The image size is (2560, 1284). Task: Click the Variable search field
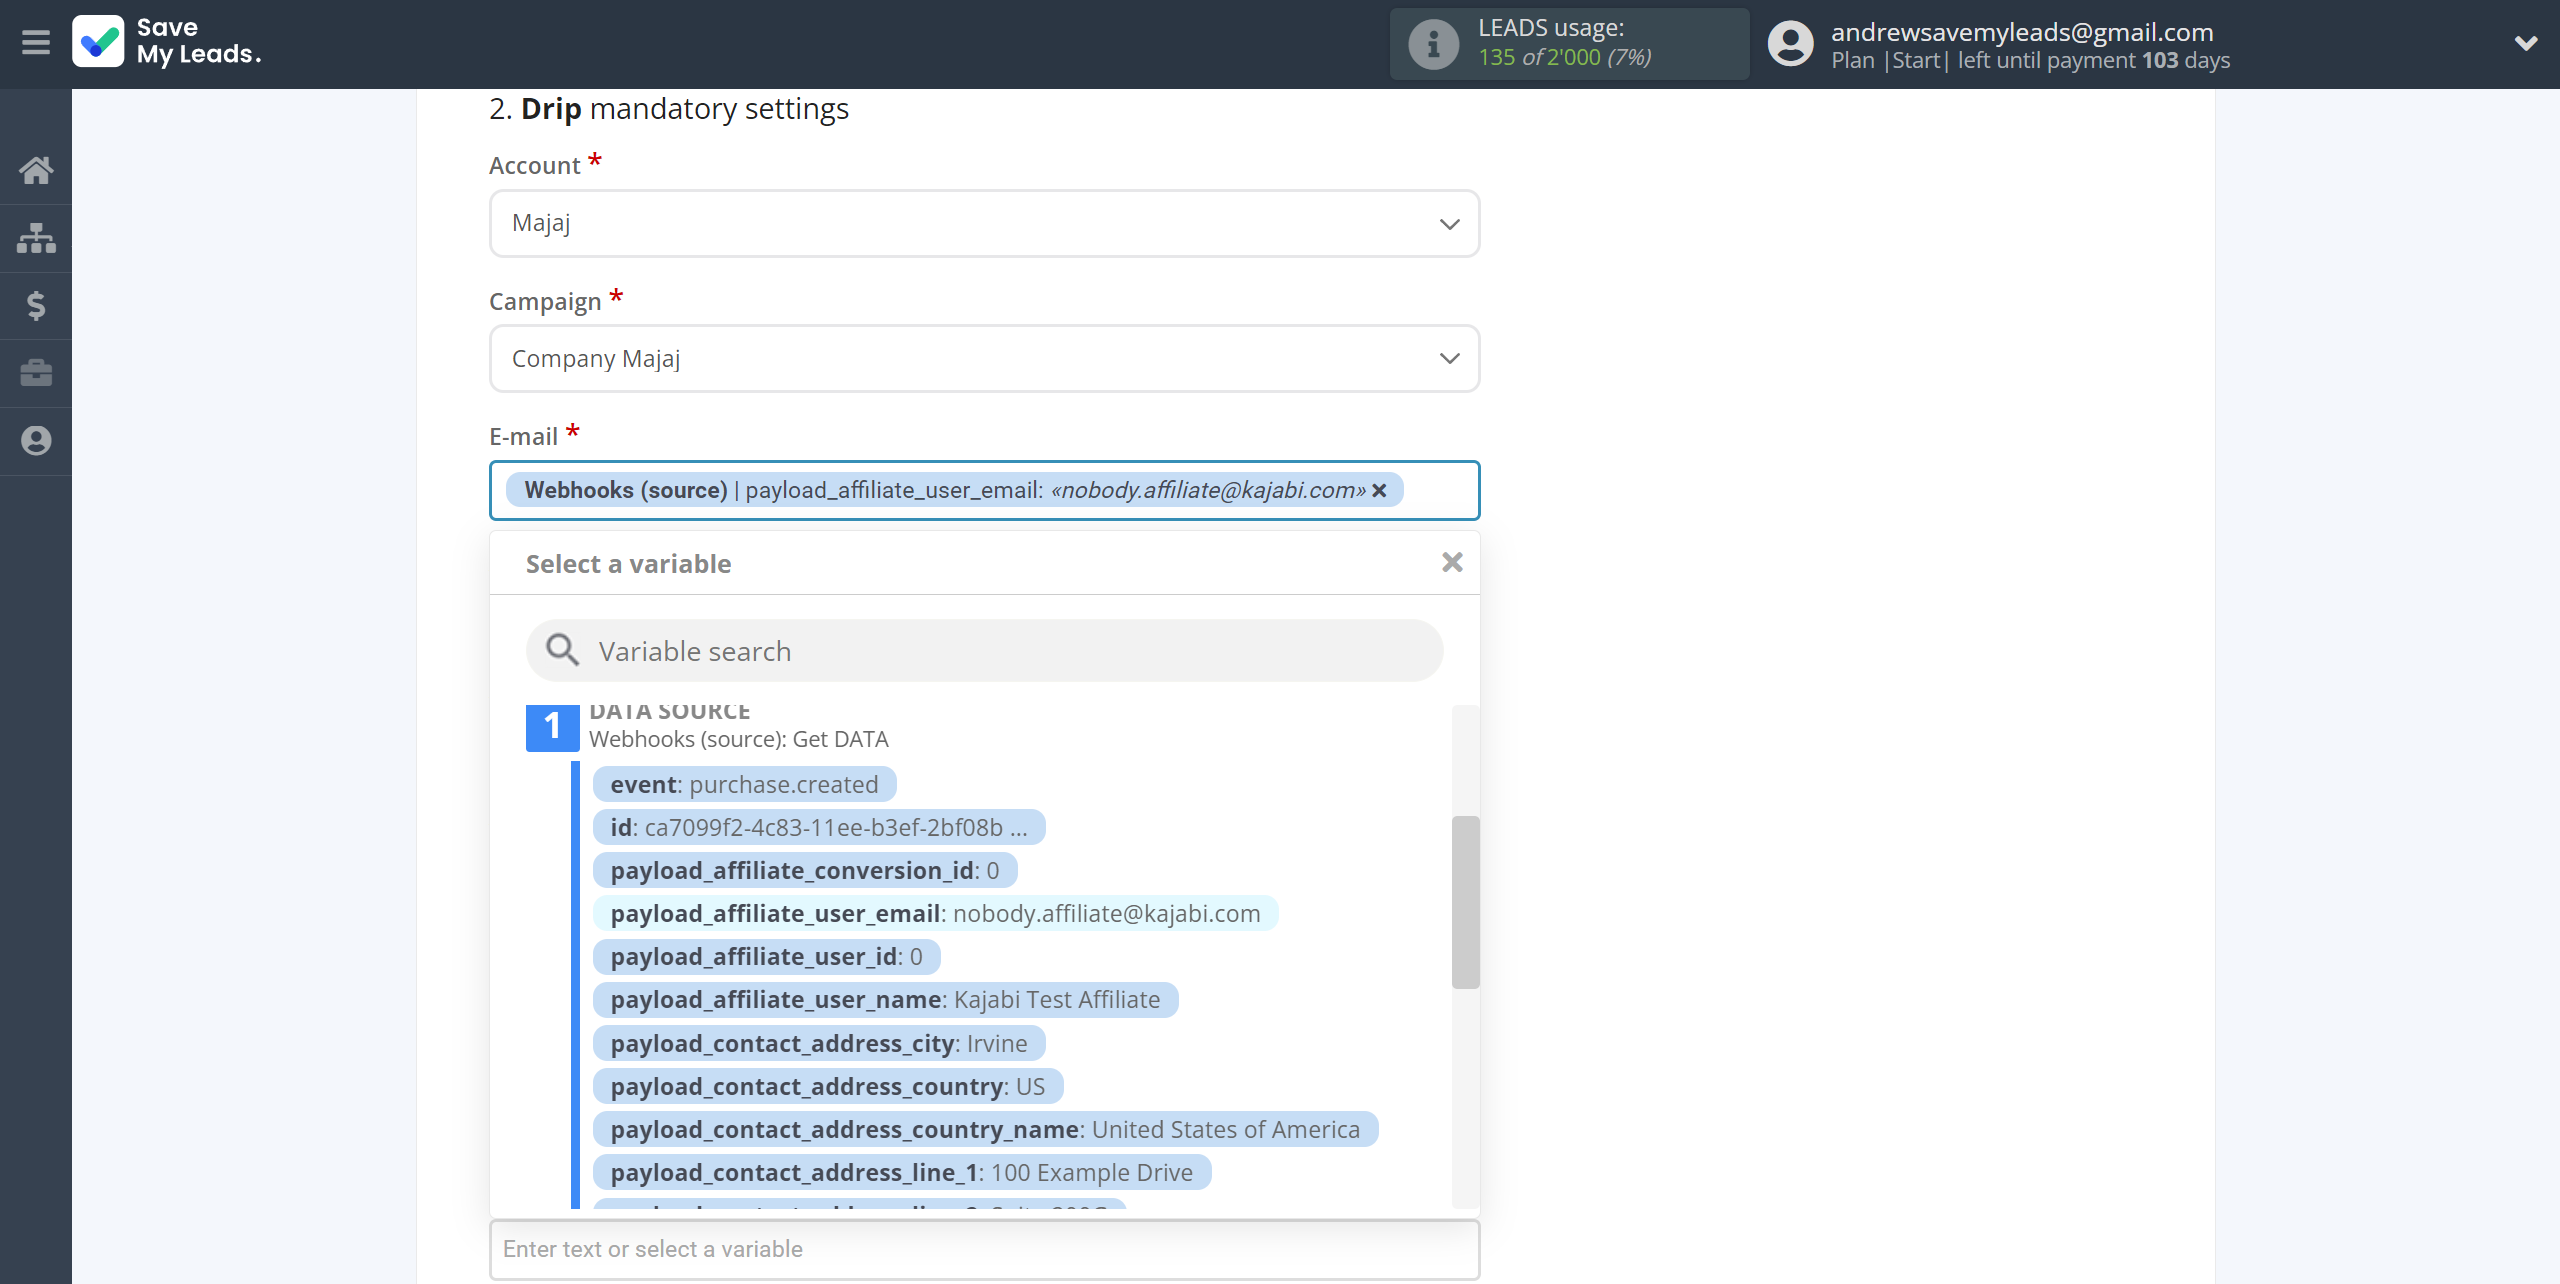984,651
